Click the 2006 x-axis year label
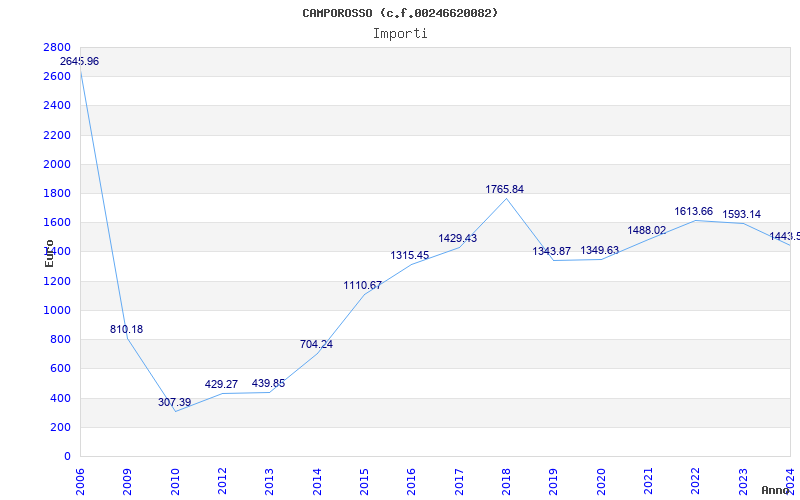Image resolution: width=800 pixels, height=500 pixels. point(81,478)
